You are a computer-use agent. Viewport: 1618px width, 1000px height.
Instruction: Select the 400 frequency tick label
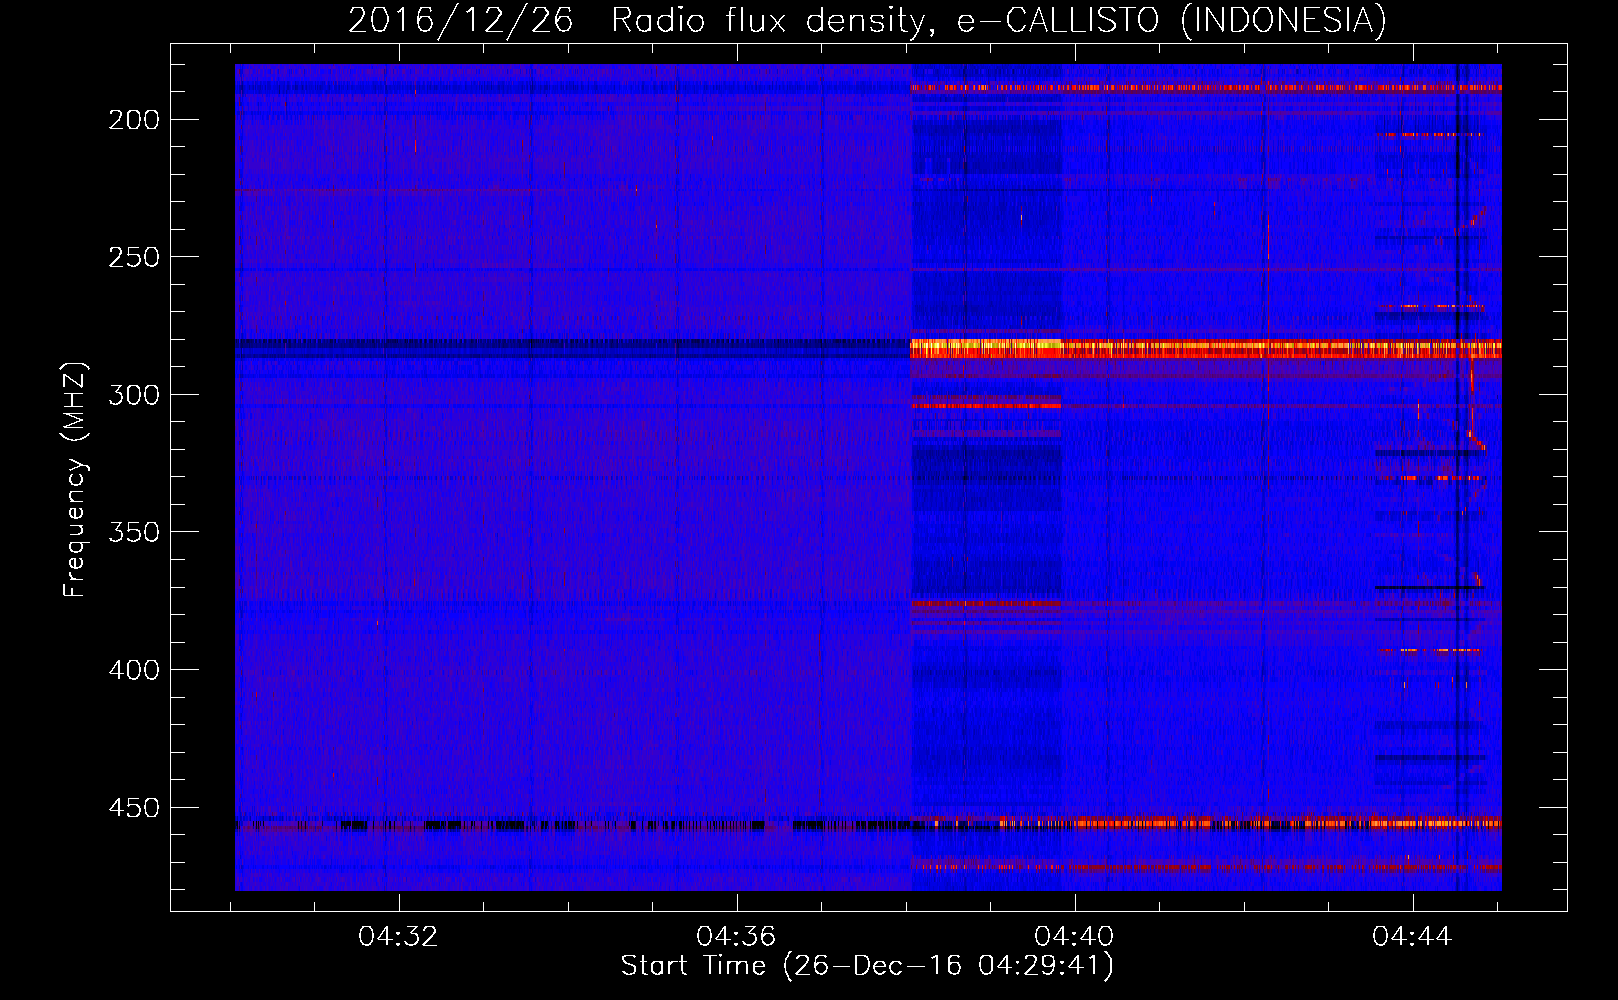(133, 670)
